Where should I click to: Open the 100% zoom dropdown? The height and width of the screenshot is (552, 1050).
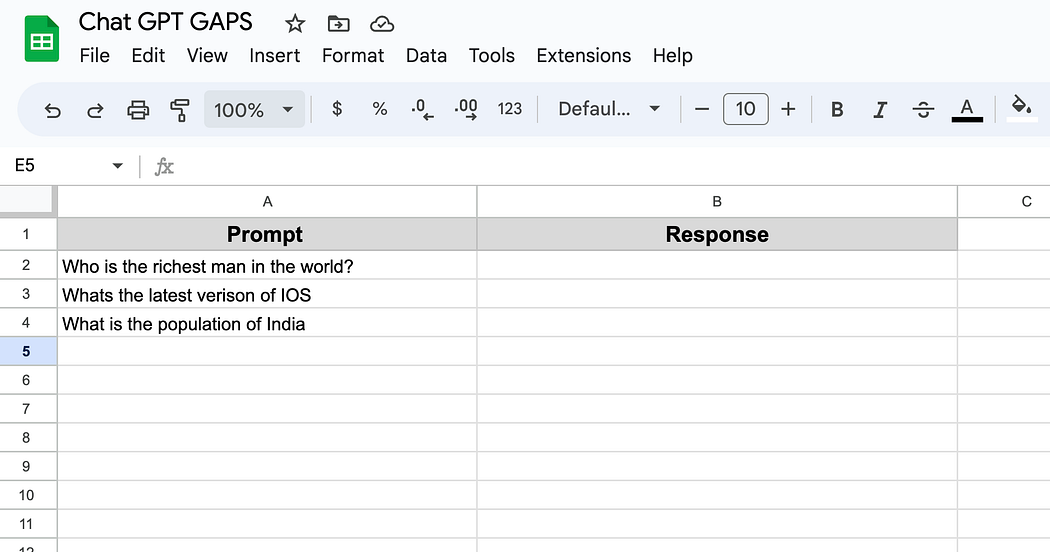(254, 109)
